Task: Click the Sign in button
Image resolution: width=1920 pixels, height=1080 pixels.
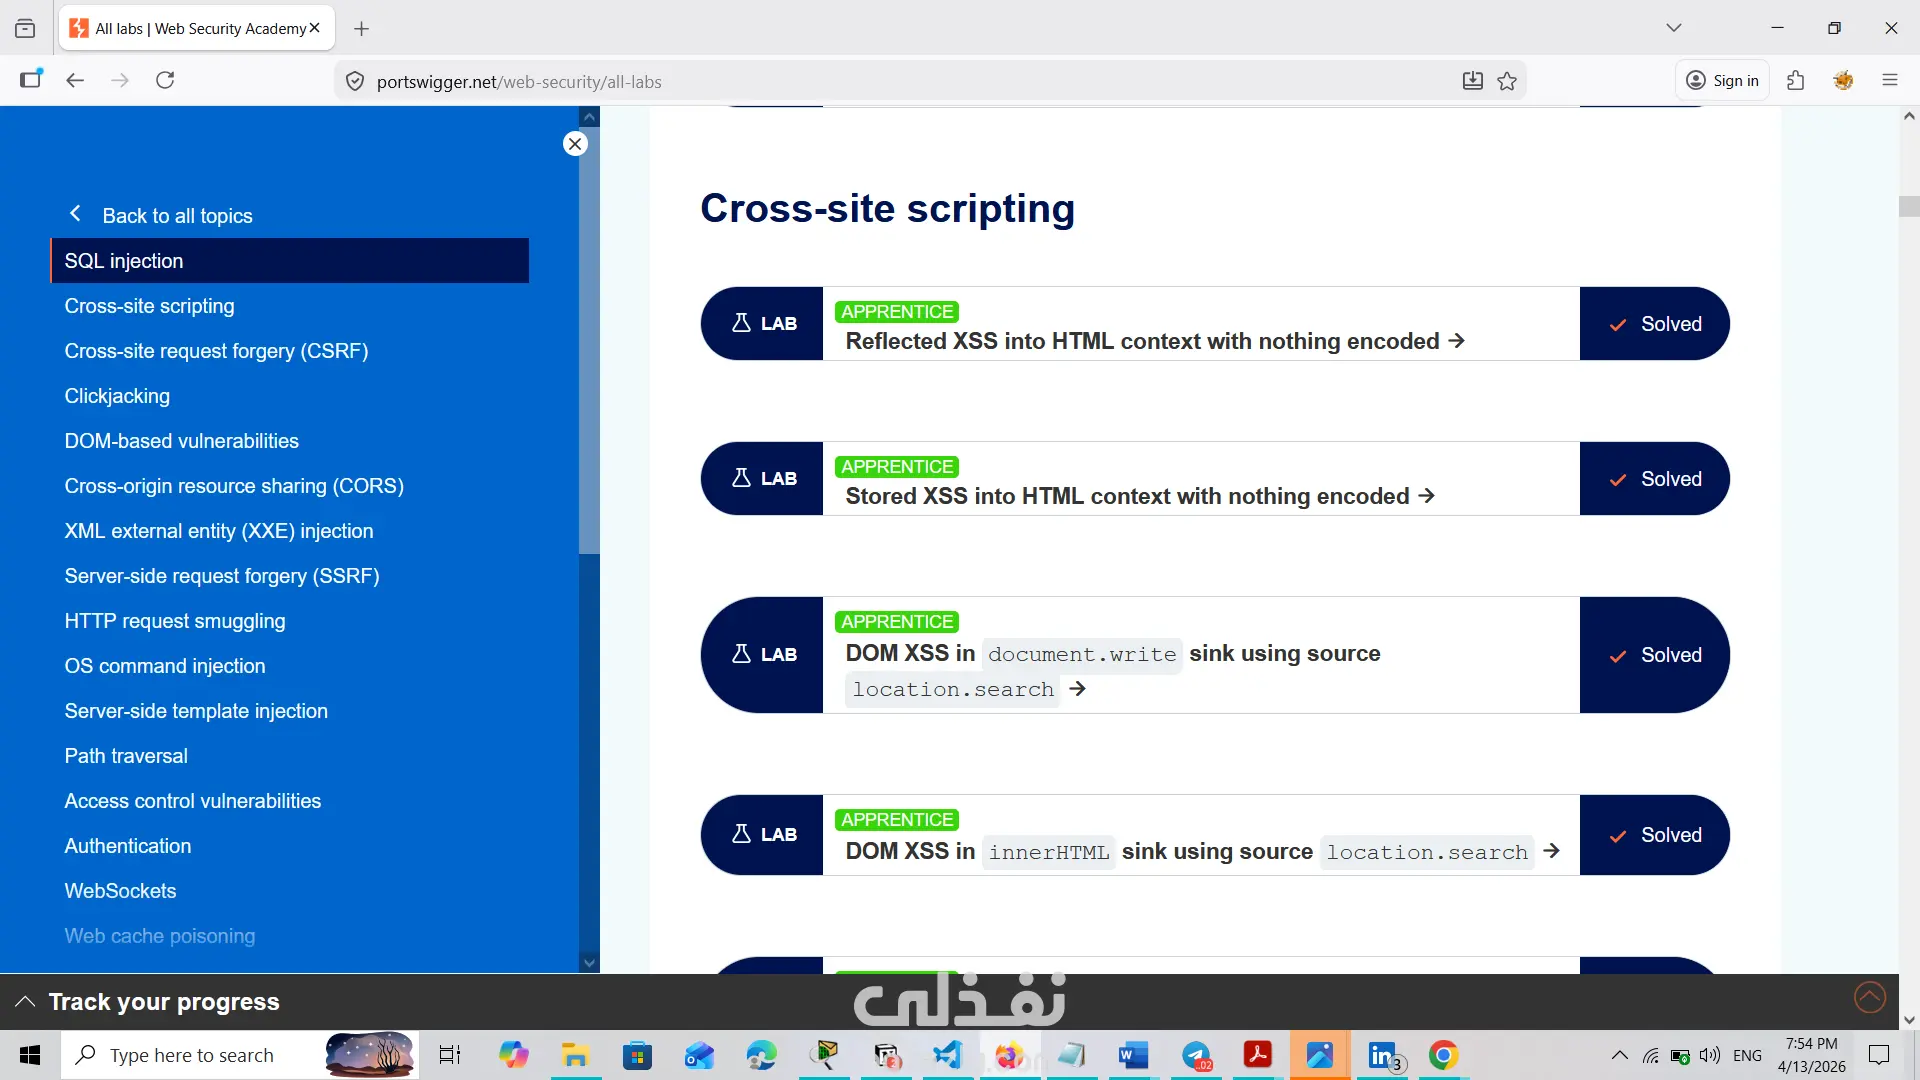Action: (1722, 81)
